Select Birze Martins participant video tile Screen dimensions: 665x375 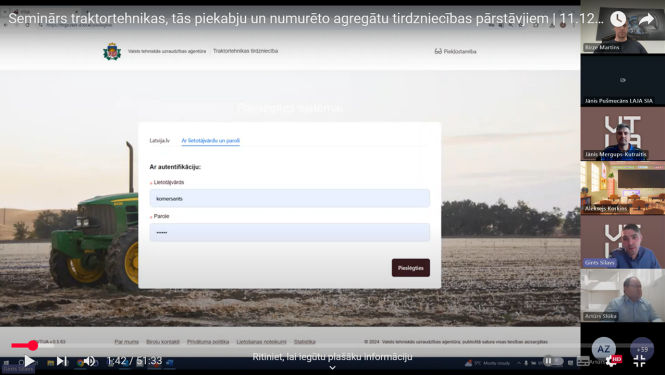623,28
